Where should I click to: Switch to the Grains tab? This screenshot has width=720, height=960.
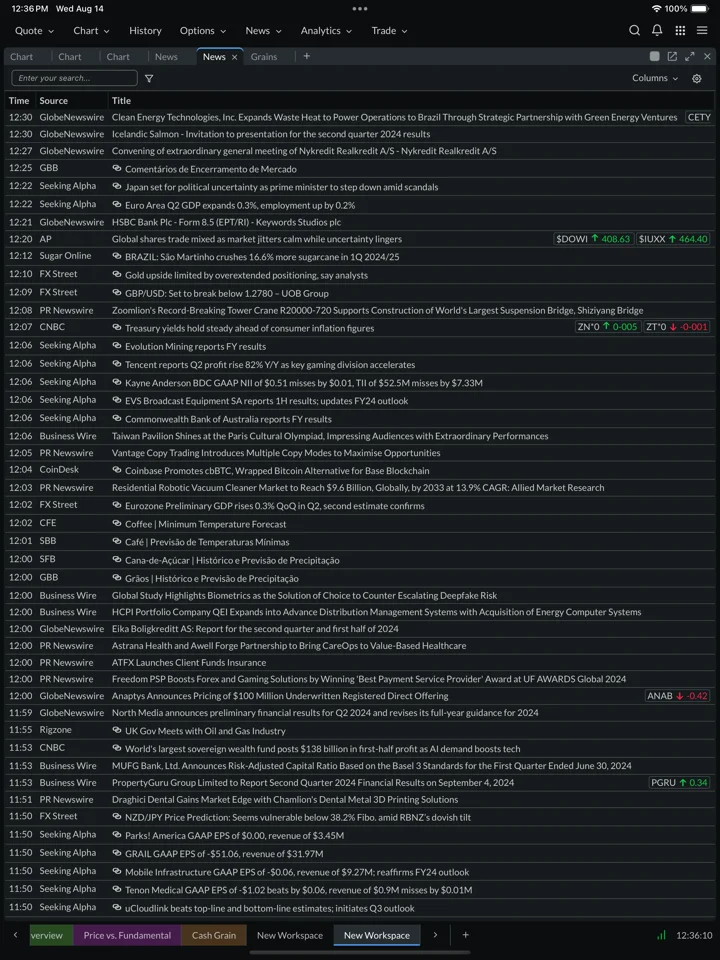264,56
